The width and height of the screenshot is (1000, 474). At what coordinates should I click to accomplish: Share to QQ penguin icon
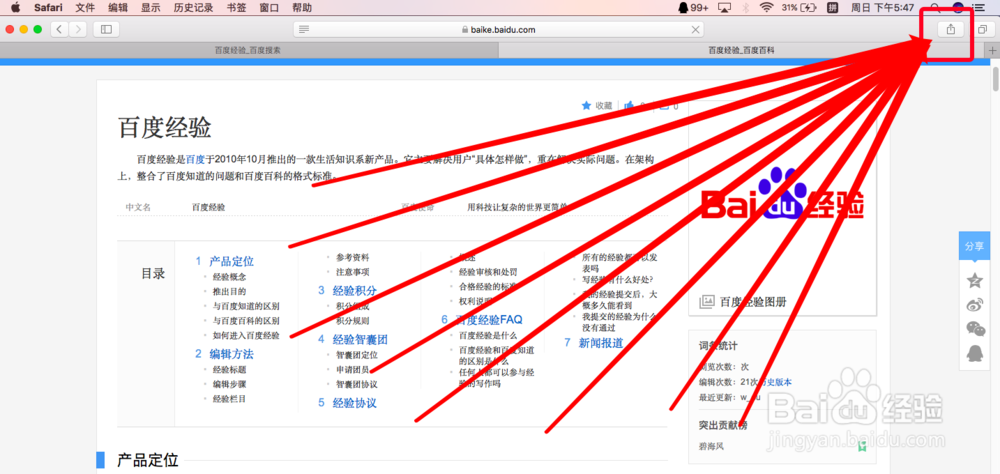[975, 353]
